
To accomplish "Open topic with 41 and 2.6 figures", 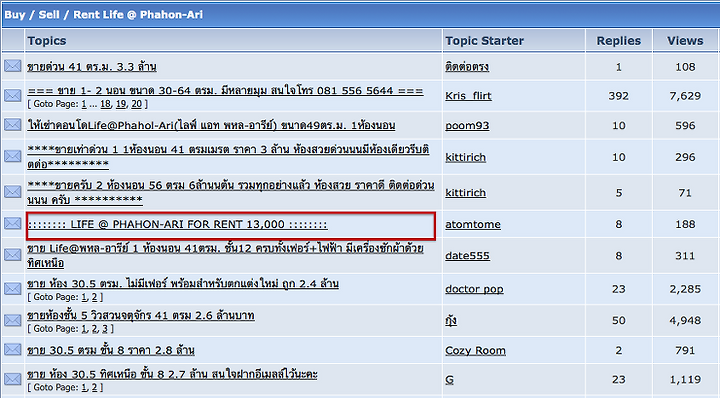I will tap(141, 315).
